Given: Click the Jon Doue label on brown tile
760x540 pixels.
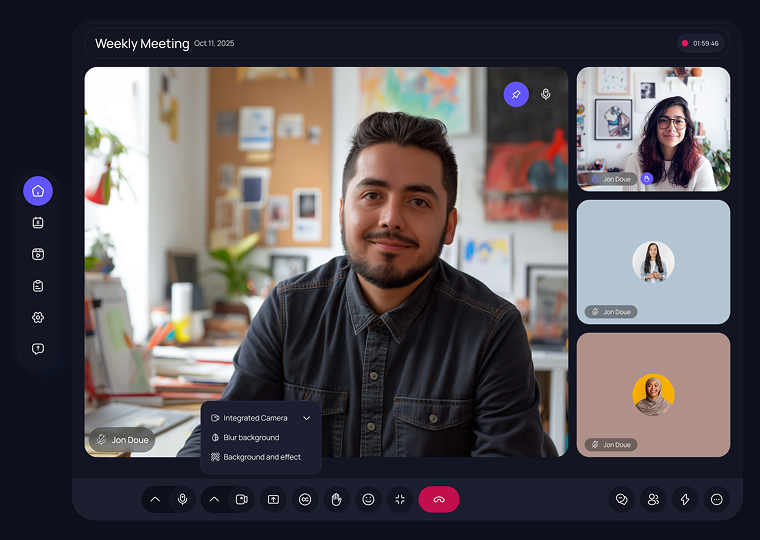Looking at the screenshot, I should coord(611,445).
